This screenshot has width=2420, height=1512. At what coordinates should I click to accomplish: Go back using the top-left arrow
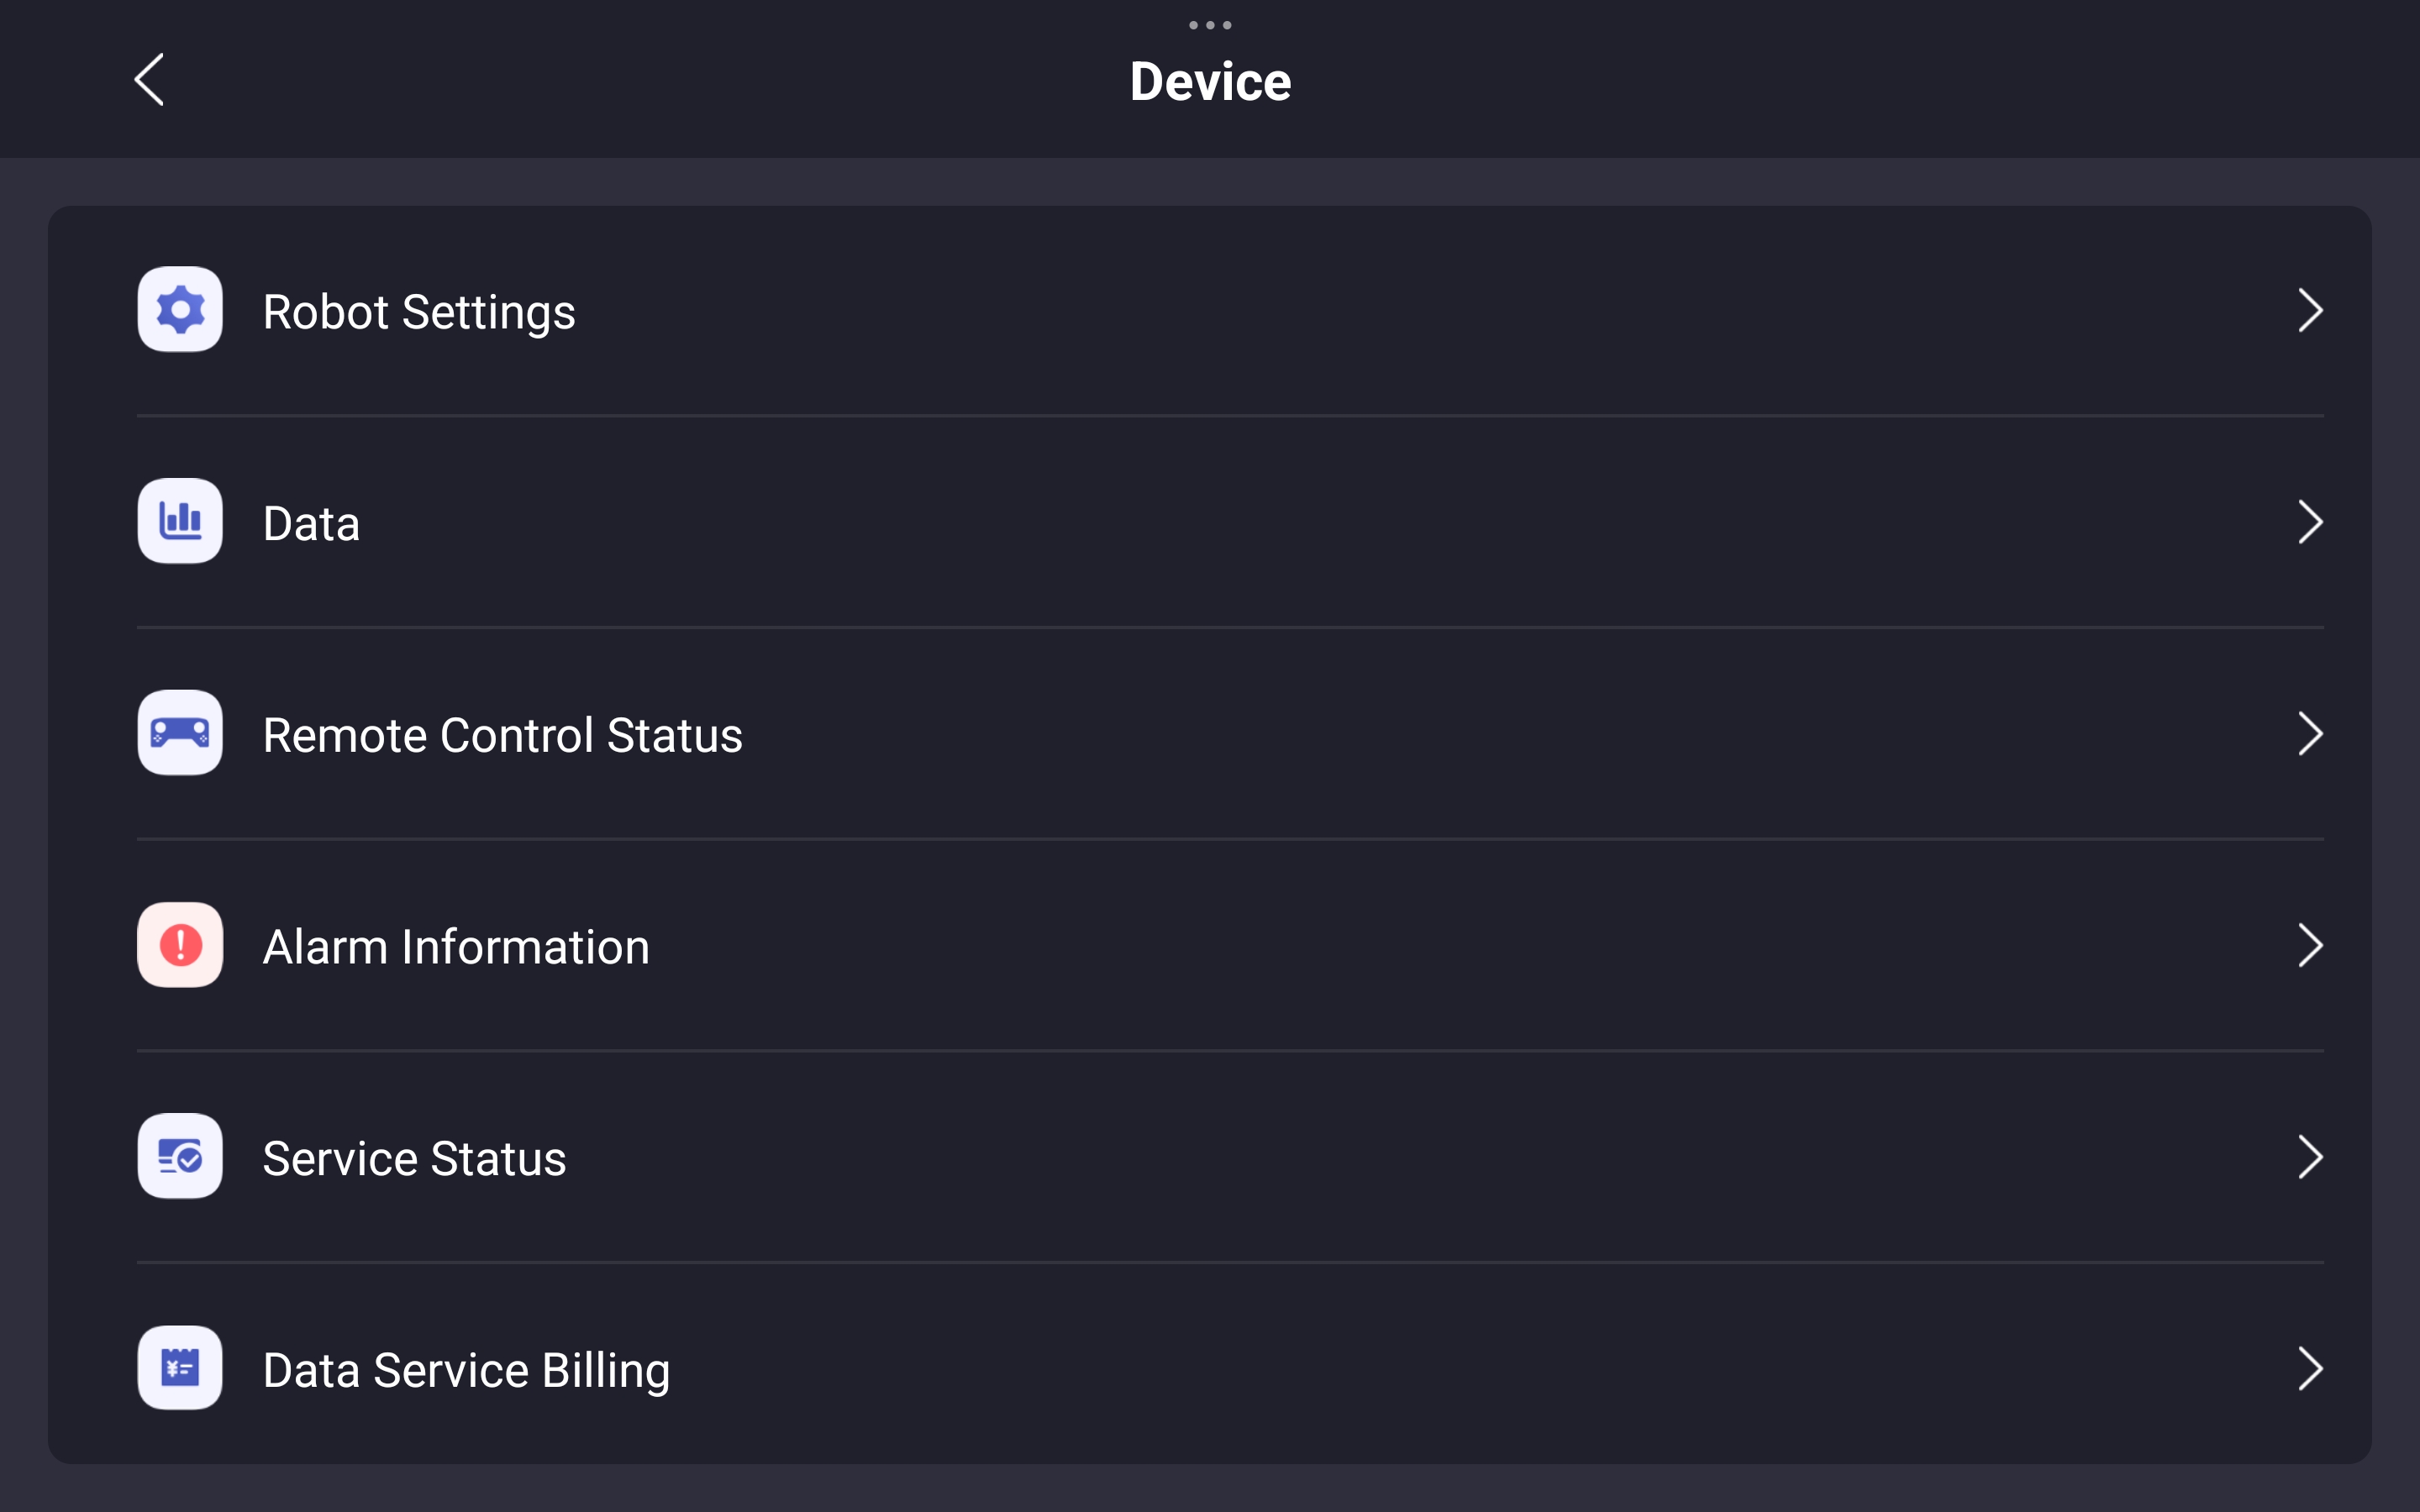(x=149, y=80)
